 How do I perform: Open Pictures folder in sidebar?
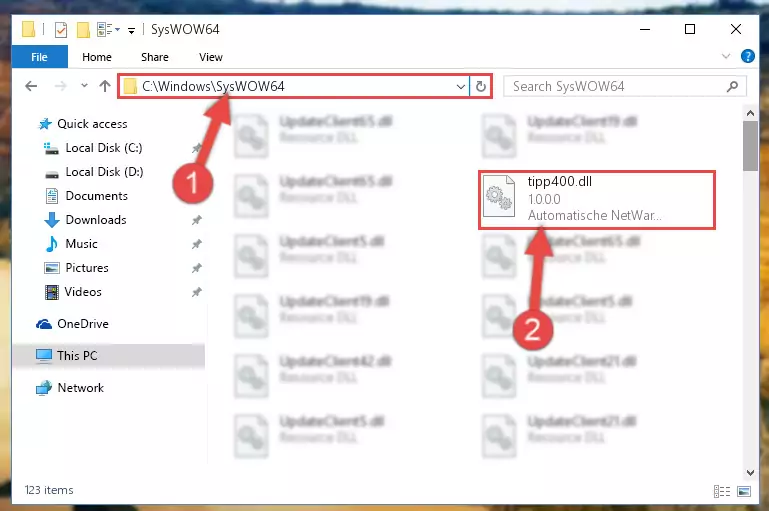coord(87,268)
